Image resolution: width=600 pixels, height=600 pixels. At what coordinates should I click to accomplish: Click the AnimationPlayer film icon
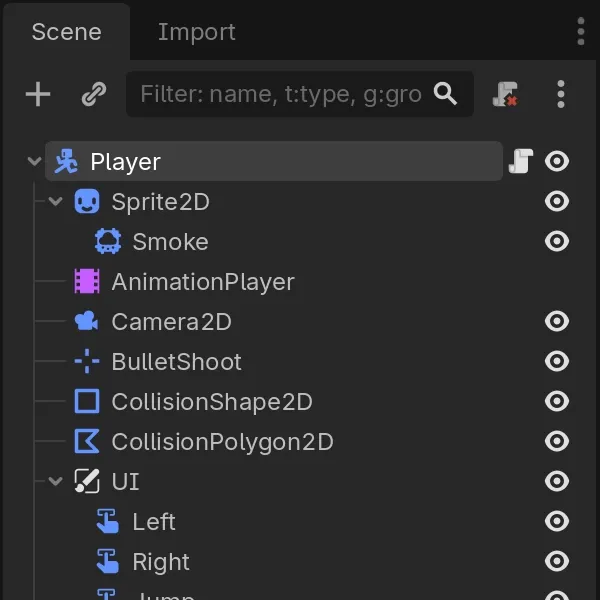tap(87, 282)
